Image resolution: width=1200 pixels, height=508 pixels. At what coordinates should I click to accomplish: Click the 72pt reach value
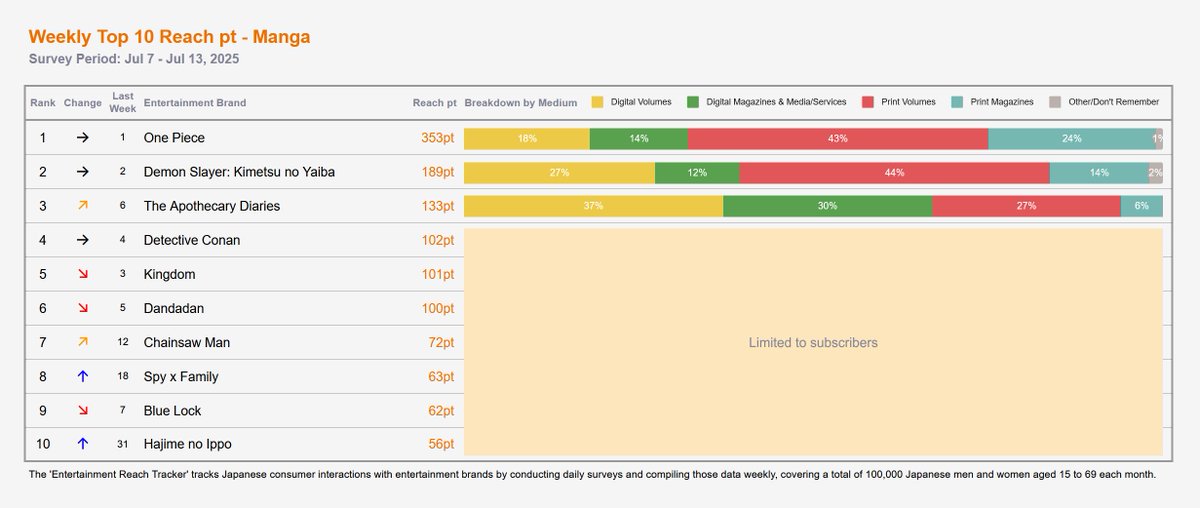point(442,342)
